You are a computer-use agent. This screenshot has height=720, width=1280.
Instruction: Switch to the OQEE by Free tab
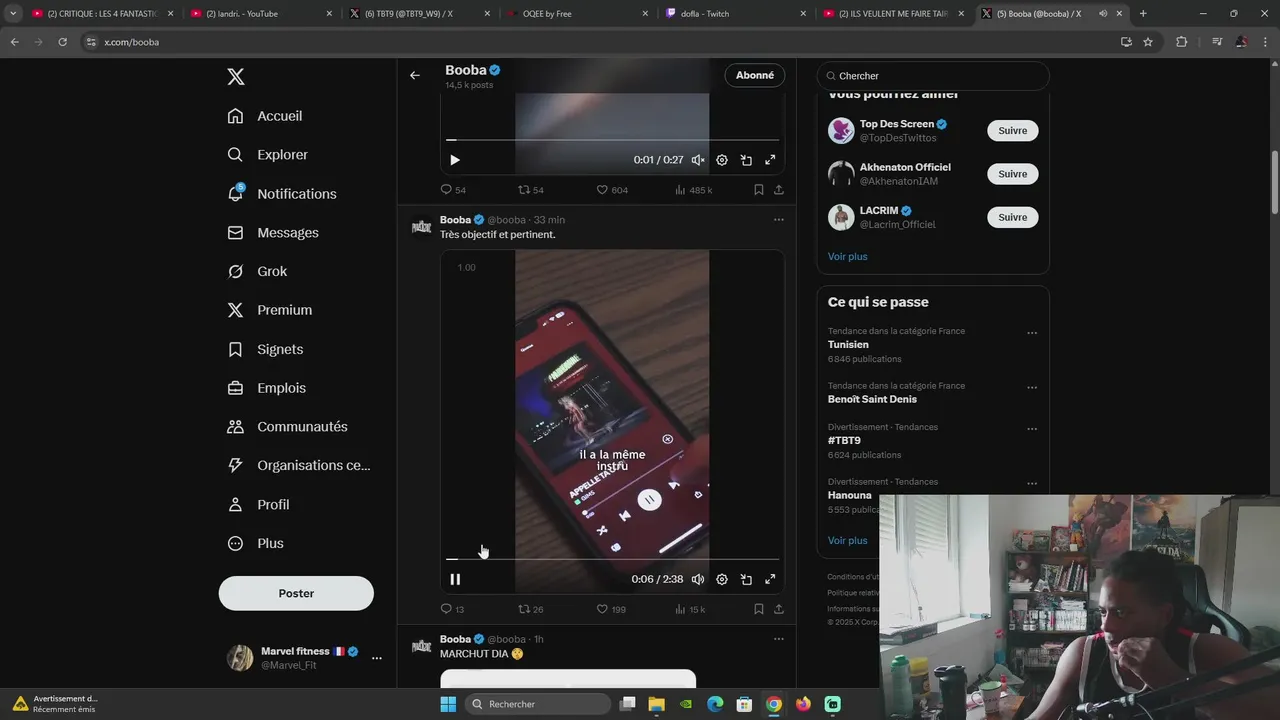[578, 14]
